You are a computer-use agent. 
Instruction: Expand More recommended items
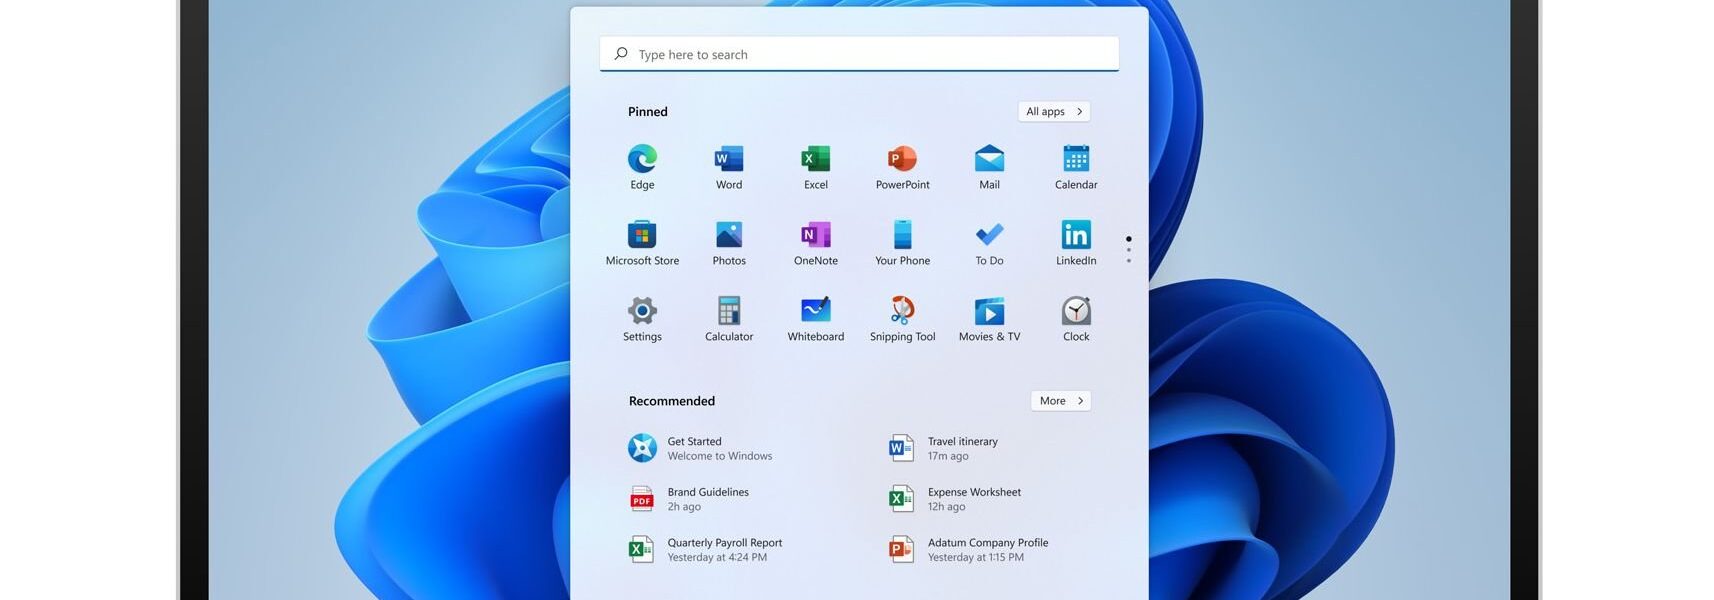(1061, 400)
